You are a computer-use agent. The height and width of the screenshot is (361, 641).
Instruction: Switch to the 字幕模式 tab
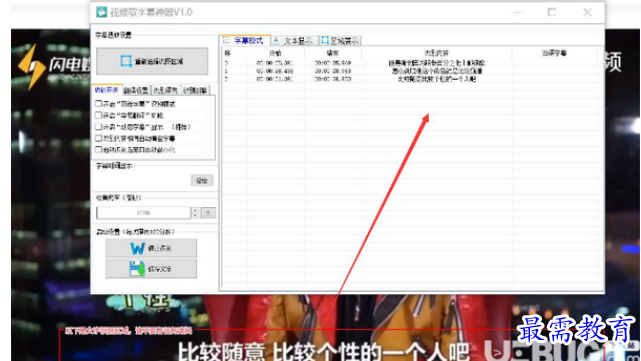click(x=244, y=40)
